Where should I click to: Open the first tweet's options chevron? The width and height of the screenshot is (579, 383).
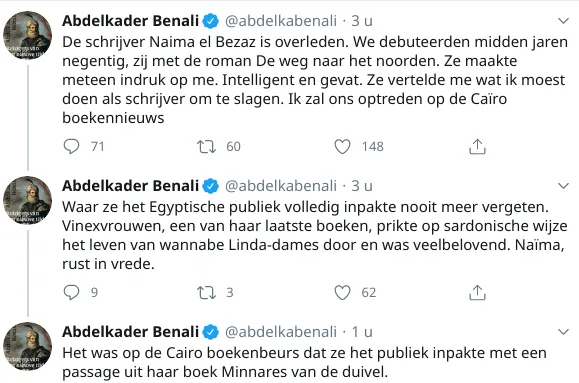coord(563,21)
